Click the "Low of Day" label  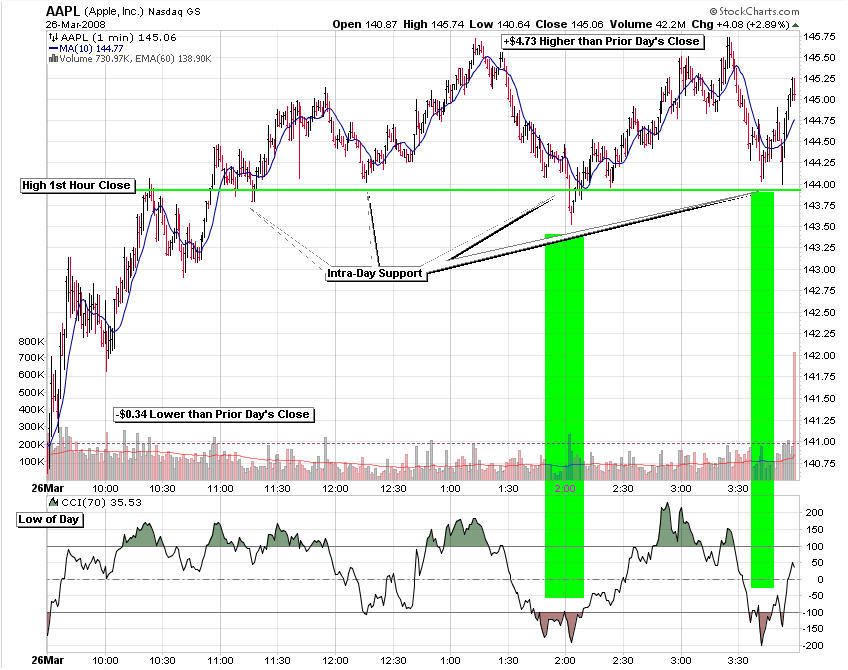[49, 520]
